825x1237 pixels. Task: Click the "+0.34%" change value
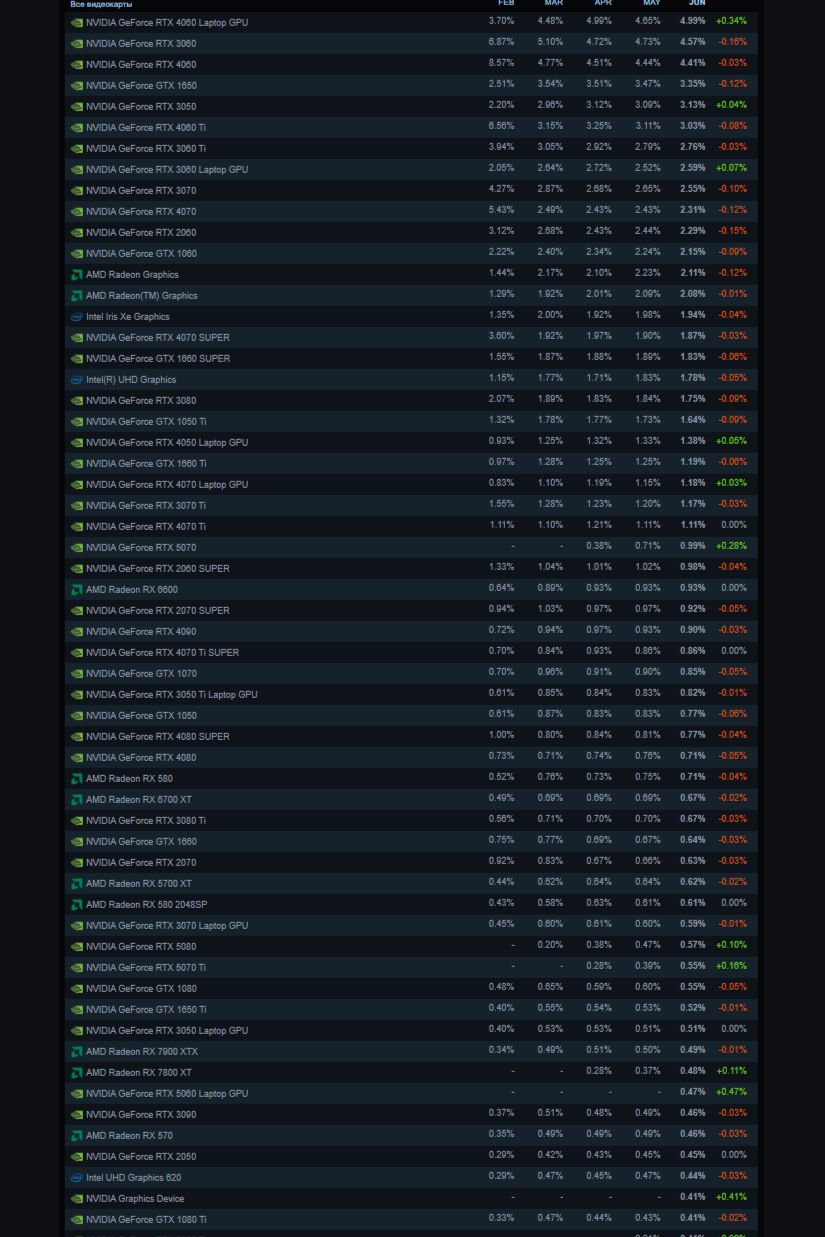(x=731, y=21)
